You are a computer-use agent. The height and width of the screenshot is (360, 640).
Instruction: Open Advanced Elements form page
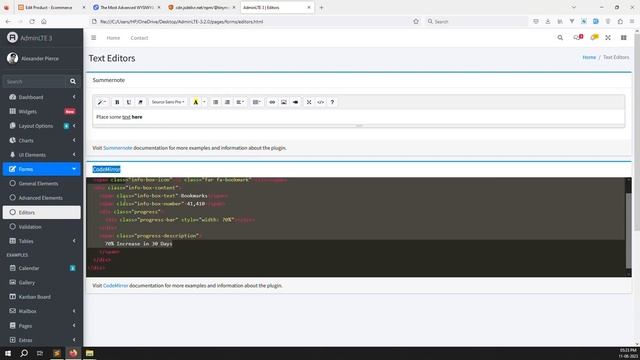[x=42, y=198]
